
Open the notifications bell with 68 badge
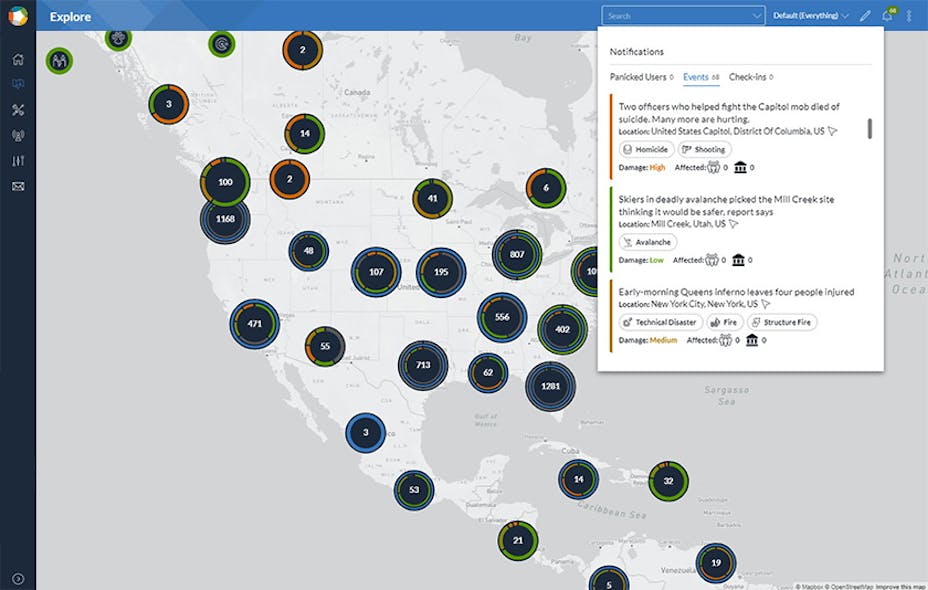pos(886,16)
